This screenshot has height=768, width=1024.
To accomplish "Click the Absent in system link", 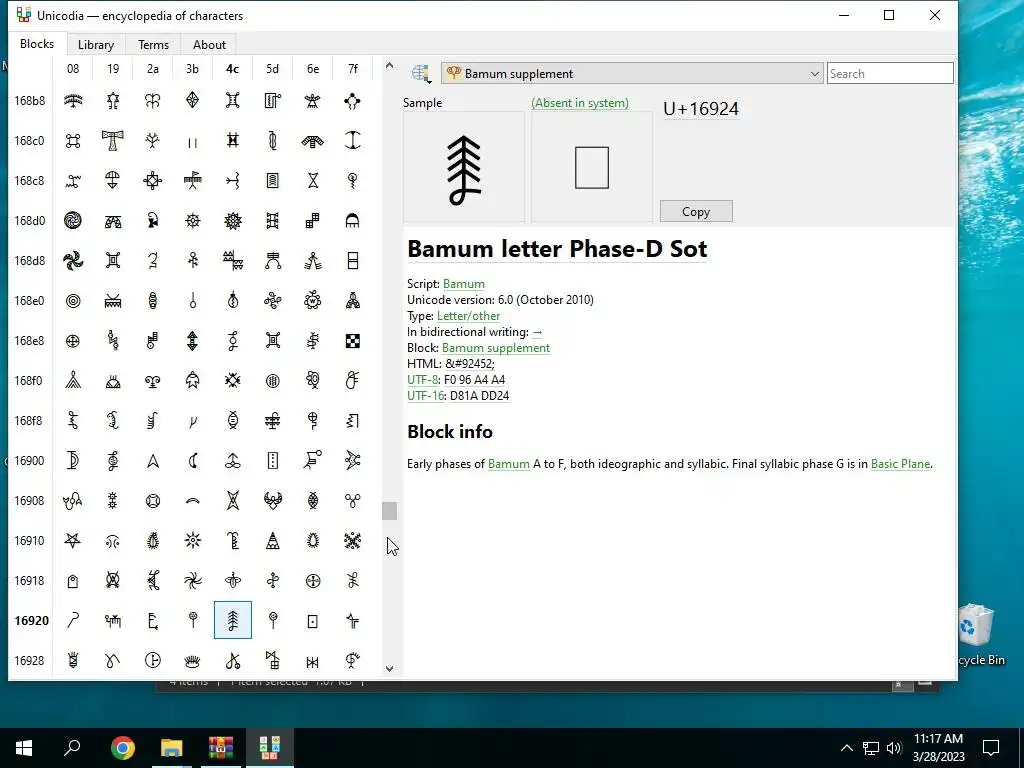I will coord(580,103).
